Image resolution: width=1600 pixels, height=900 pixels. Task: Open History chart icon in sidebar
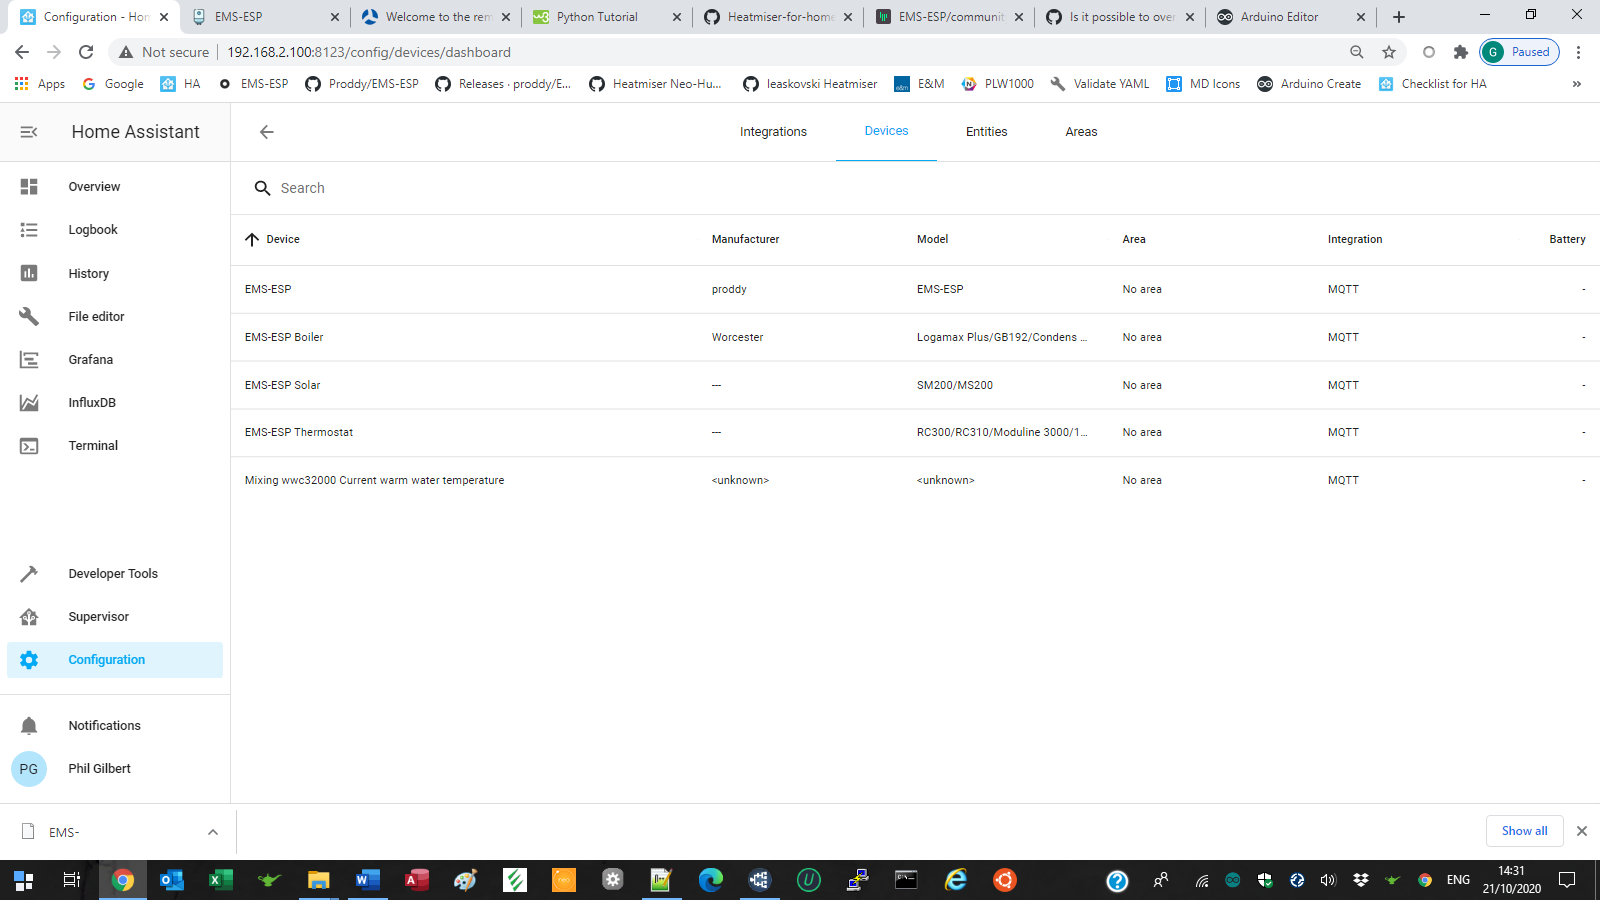[29, 273]
